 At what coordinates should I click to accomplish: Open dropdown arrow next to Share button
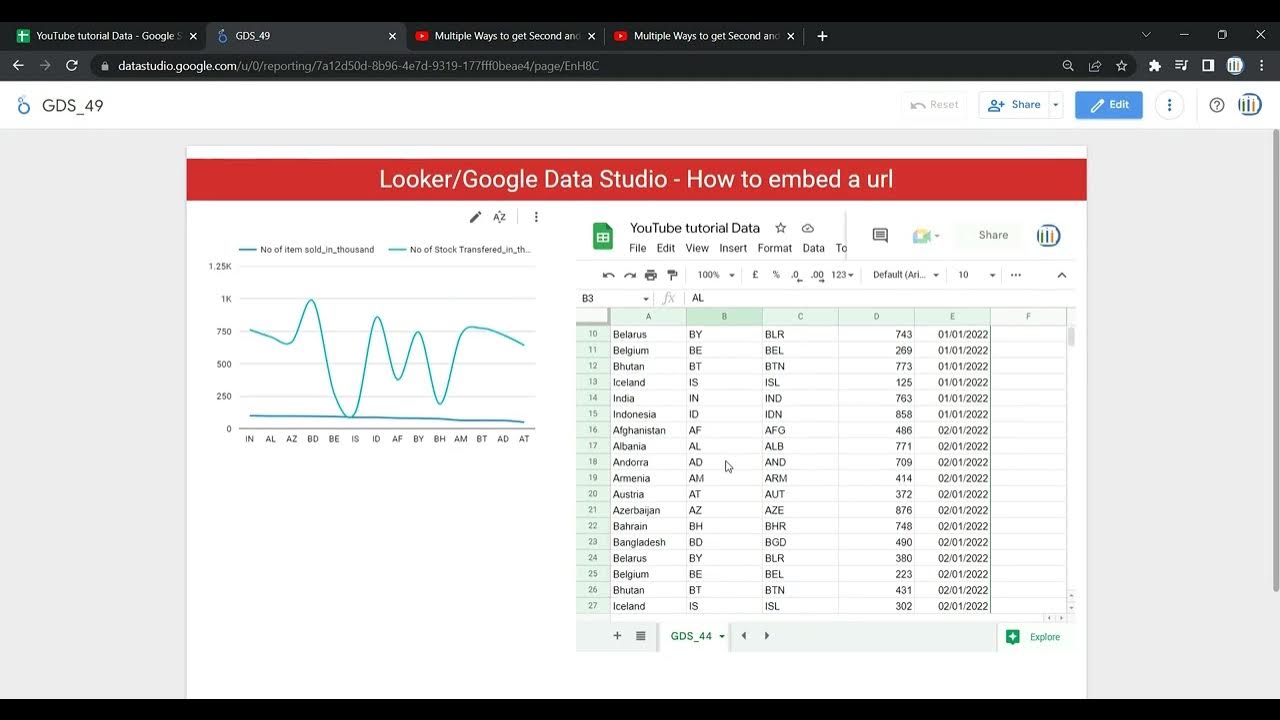(x=1055, y=105)
